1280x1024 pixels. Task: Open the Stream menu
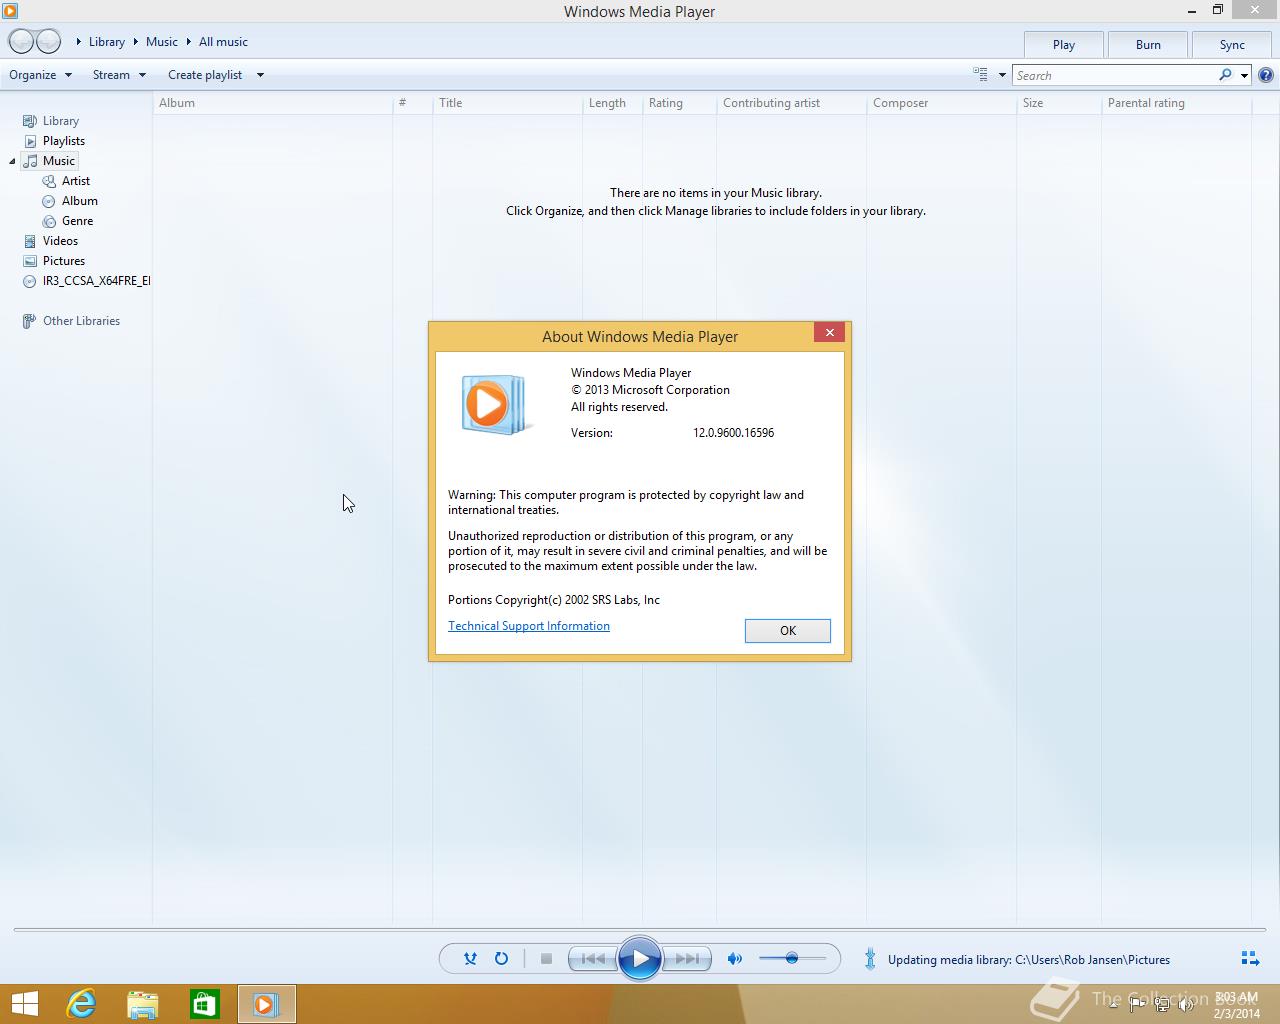[119, 75]
